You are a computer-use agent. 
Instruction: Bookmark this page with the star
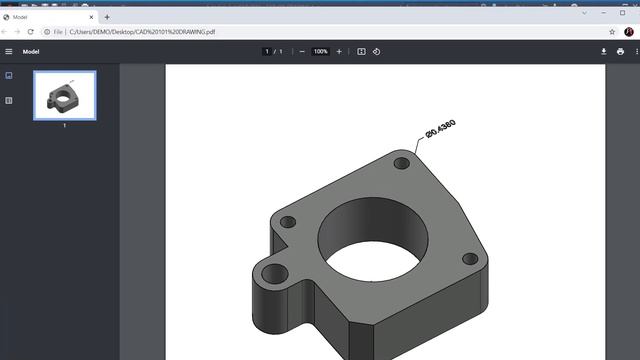612,31
